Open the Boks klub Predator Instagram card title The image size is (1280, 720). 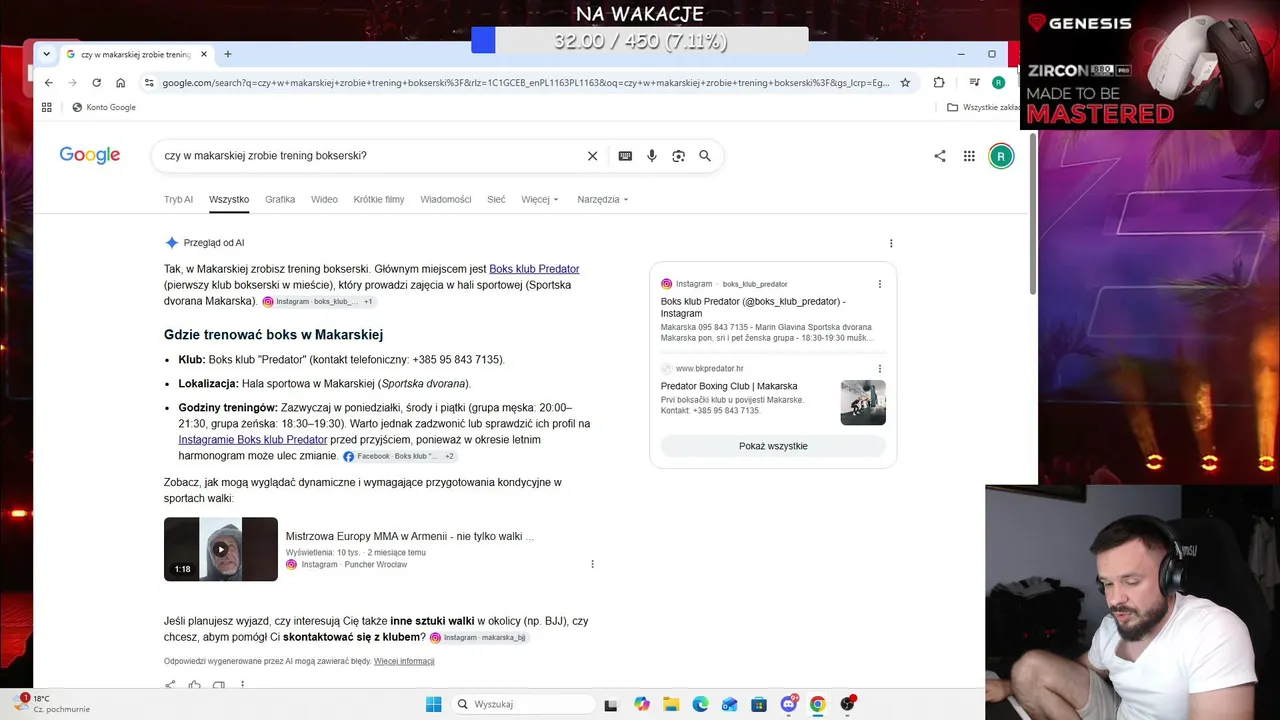(753, 307)
